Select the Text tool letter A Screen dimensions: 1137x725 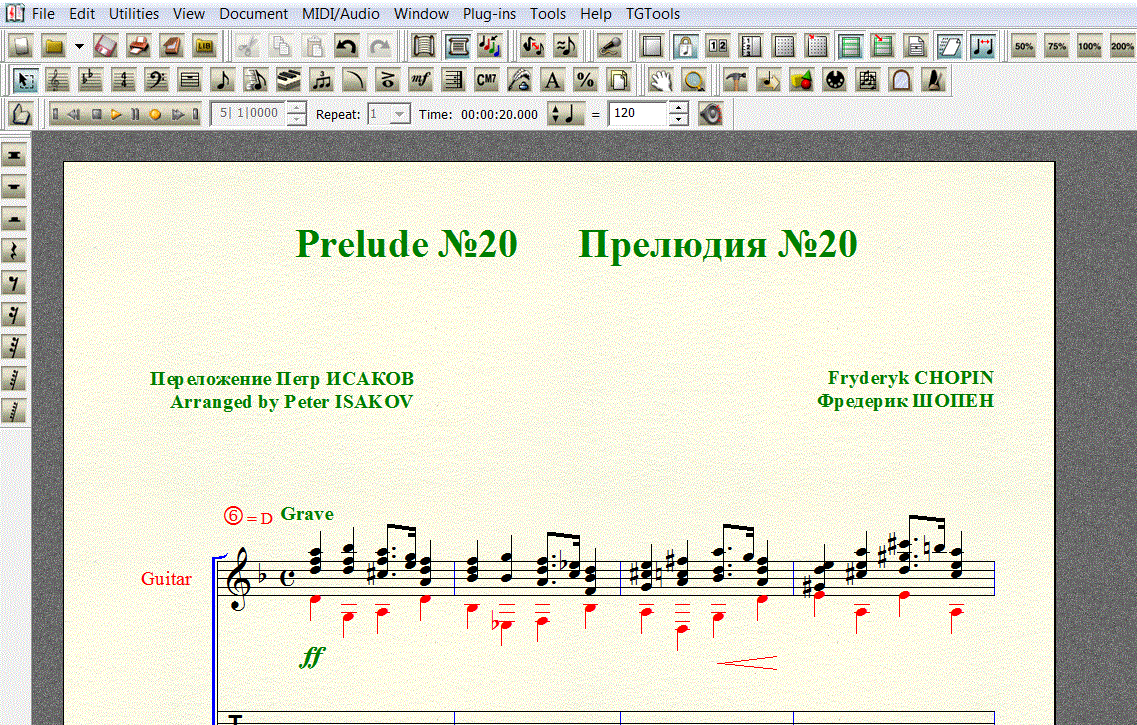(553, 80)
